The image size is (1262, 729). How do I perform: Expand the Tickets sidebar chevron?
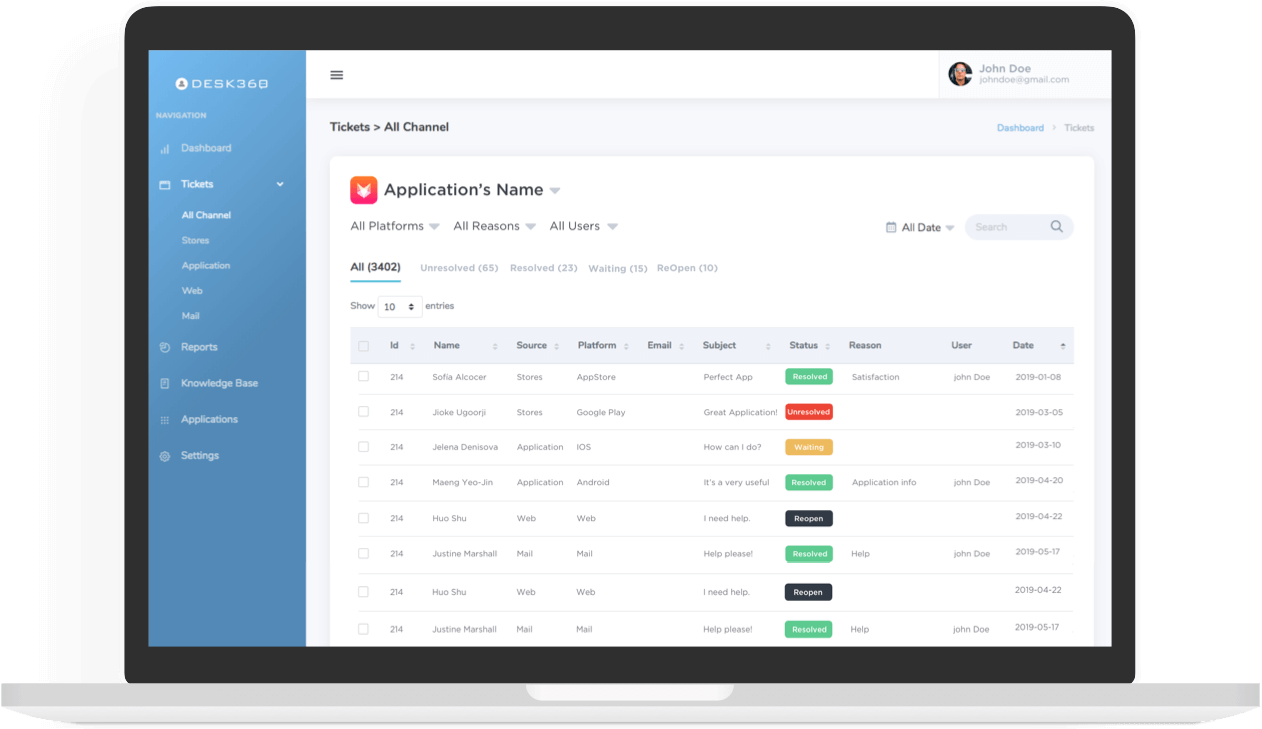pyautogui.click(x=280, y=185)
